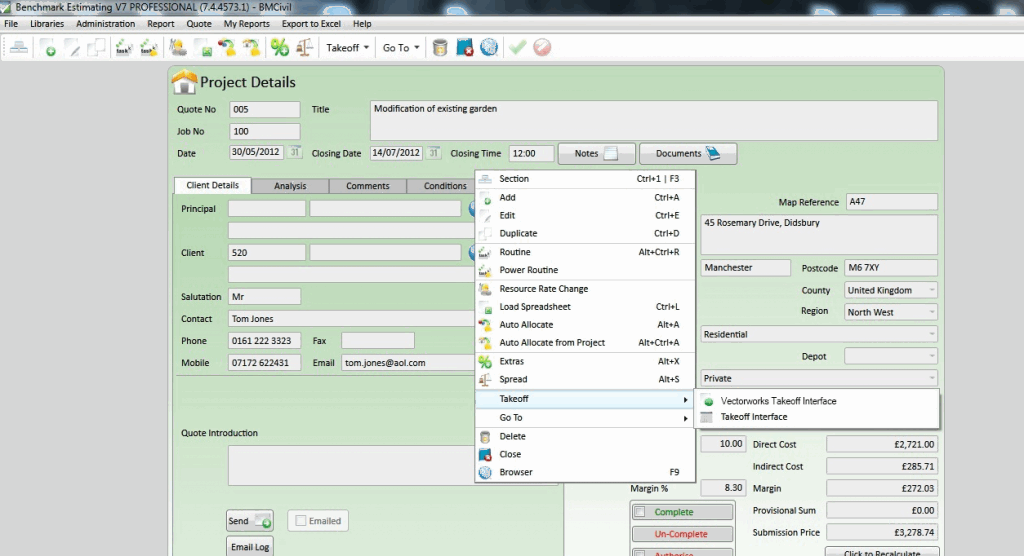Click the Add (green plus) toolbar icon
Viewport: 1024px width, 556px height.
(48, 47)
